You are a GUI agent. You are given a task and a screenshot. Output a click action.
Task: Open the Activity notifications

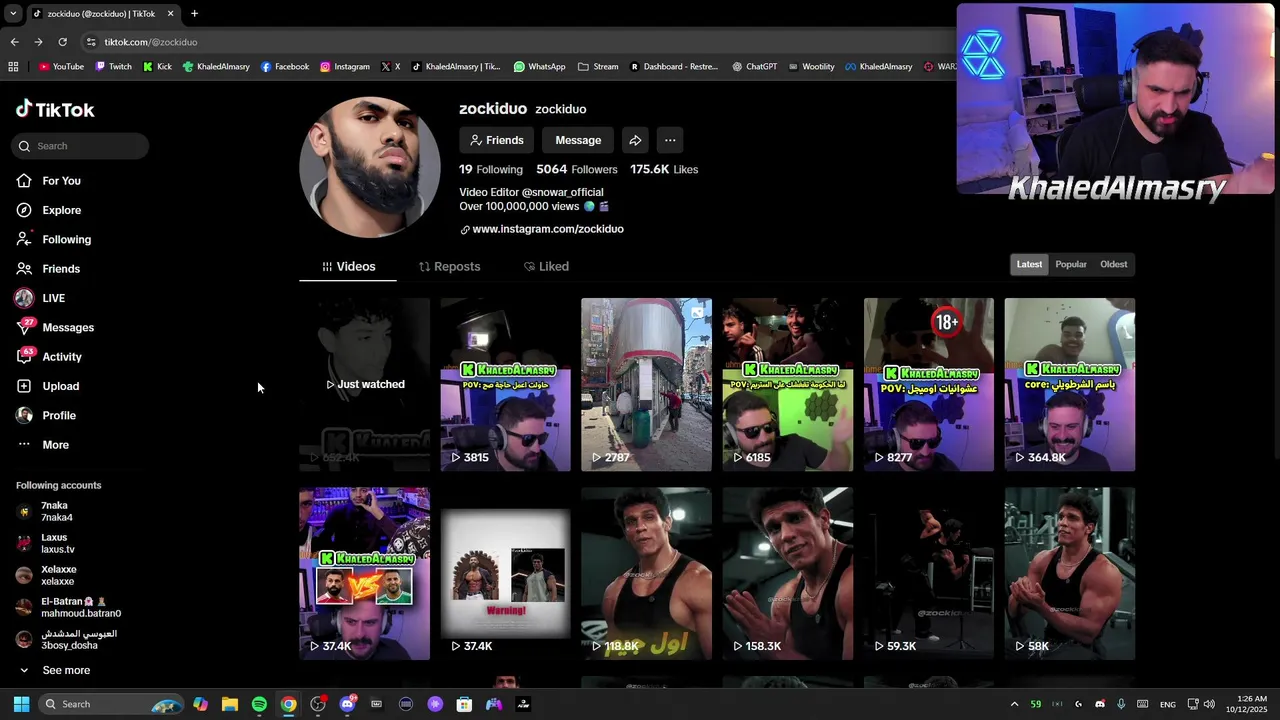[x=62, y=357]
